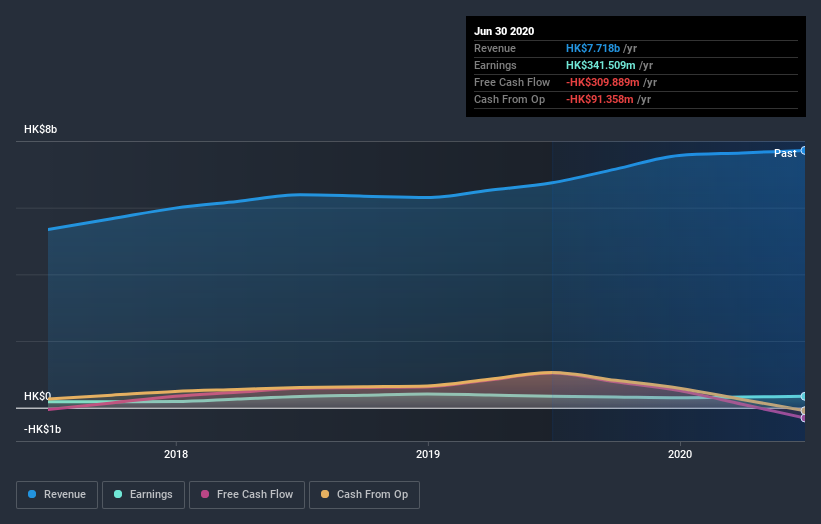The width and height of the screenshot is (821, 524).
Task: Click the Free Cash Flow endpoint marker
Action: [x=804, y=418]
